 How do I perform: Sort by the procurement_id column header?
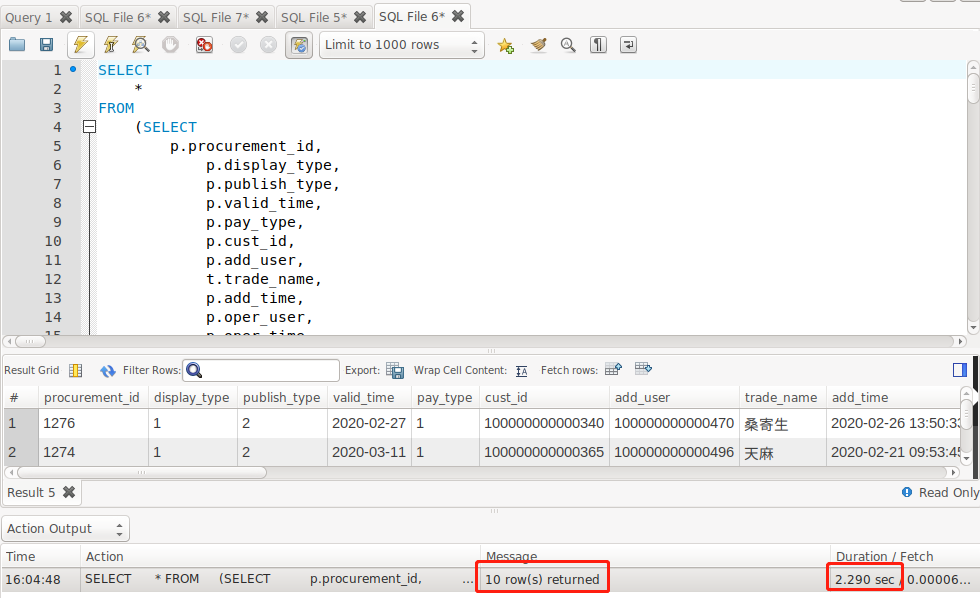coord(92,397)
